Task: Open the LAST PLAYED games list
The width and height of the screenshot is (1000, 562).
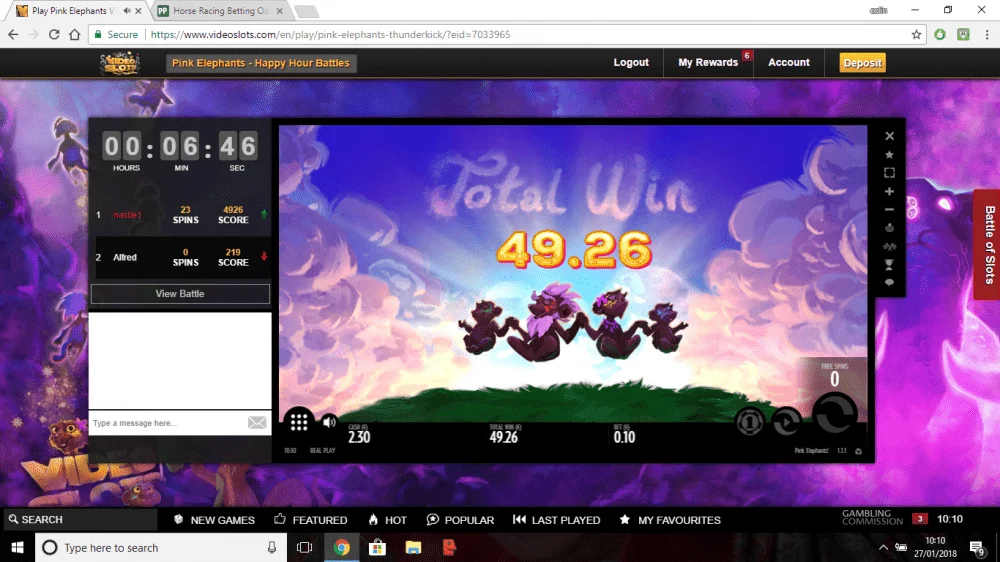Action: click(557, 520)
